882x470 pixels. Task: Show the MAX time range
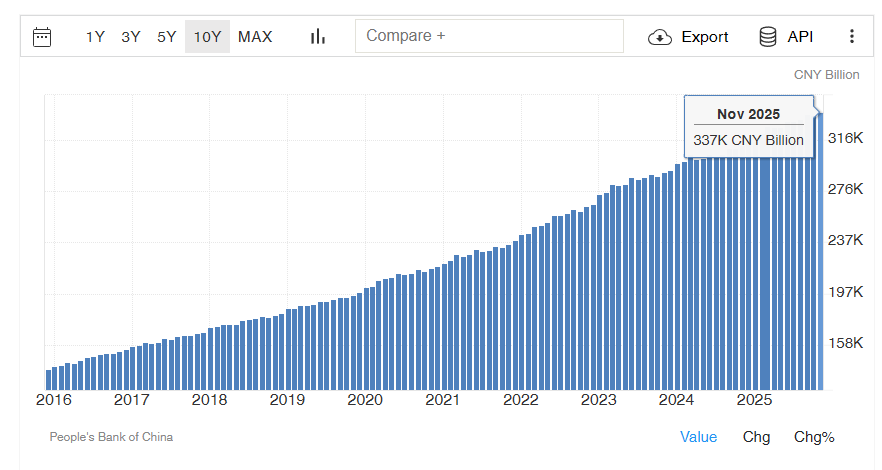click(x=255, y=37)
